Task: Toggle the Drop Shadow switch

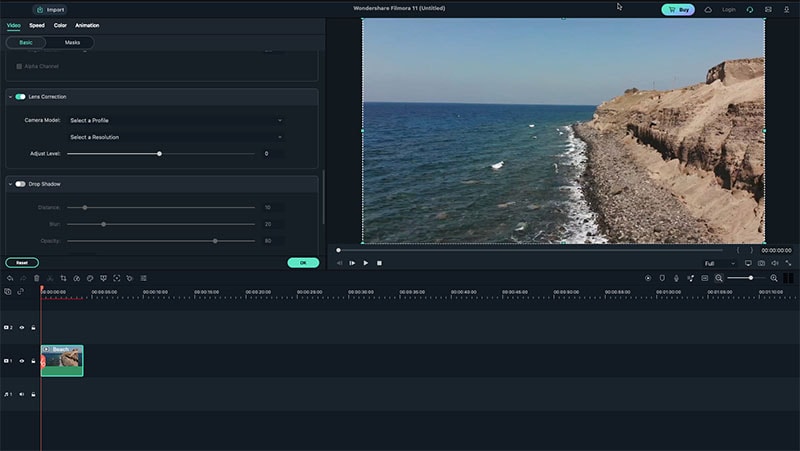Action: pos(20,184)
